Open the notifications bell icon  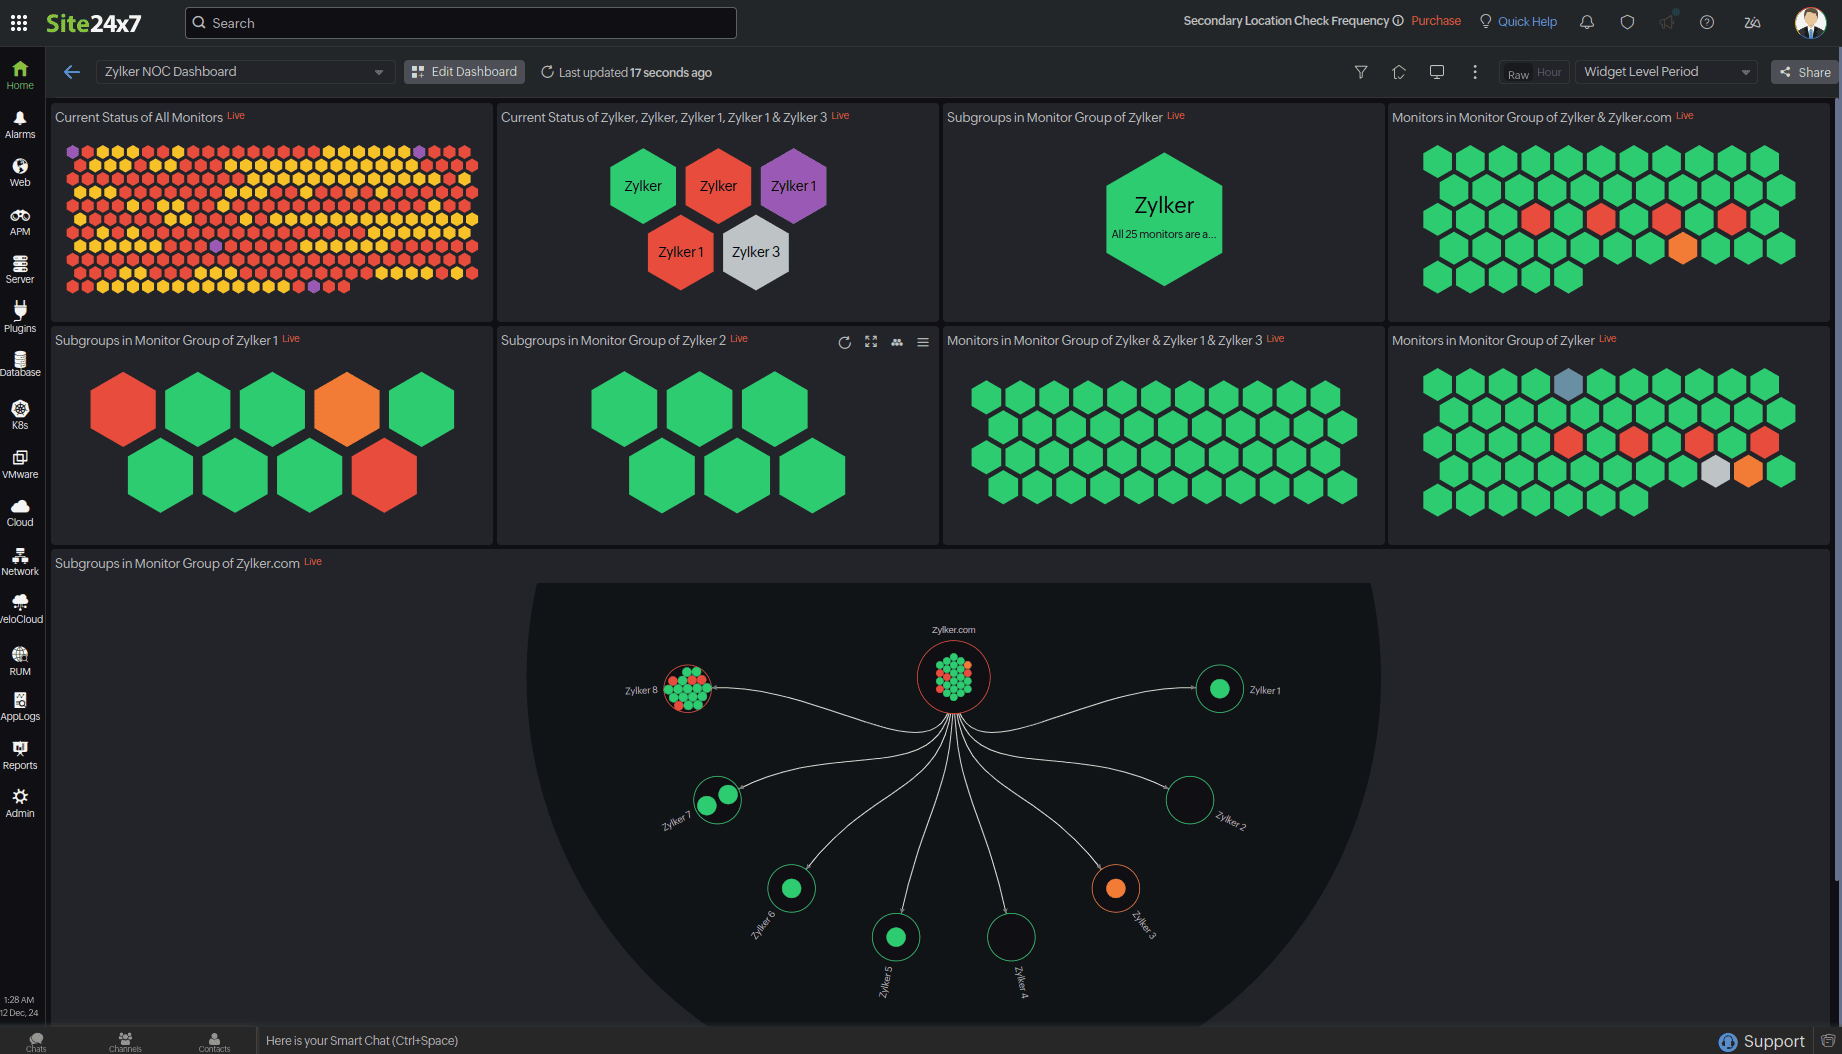(1587, 22)
